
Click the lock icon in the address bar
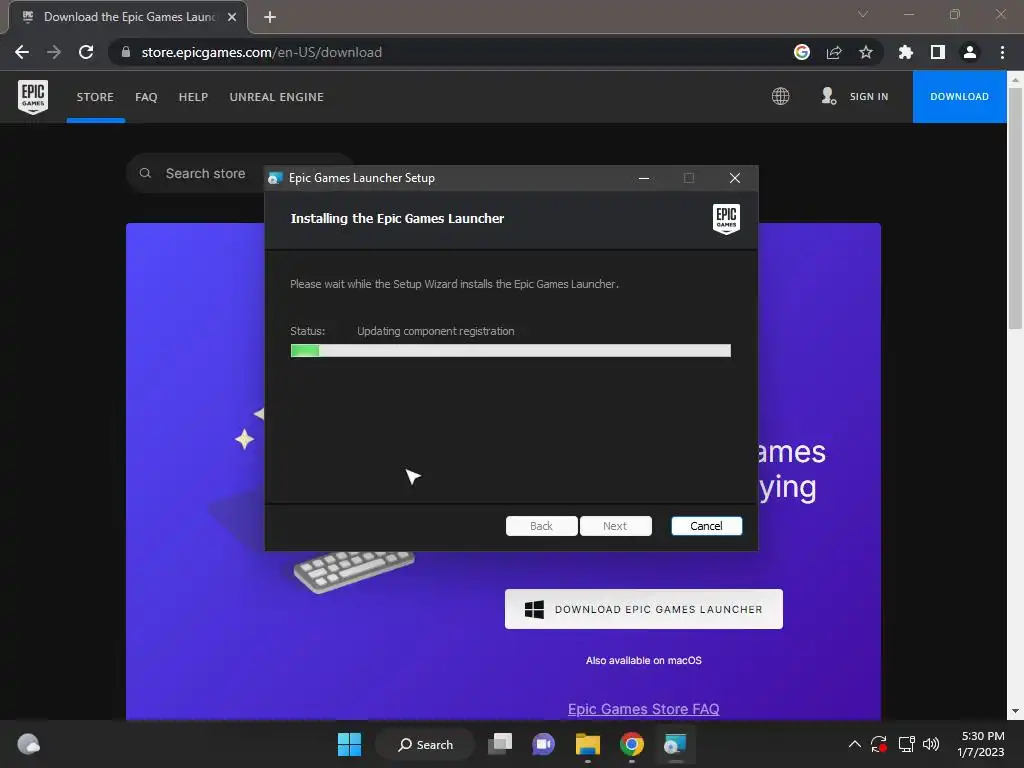[126, 52]
